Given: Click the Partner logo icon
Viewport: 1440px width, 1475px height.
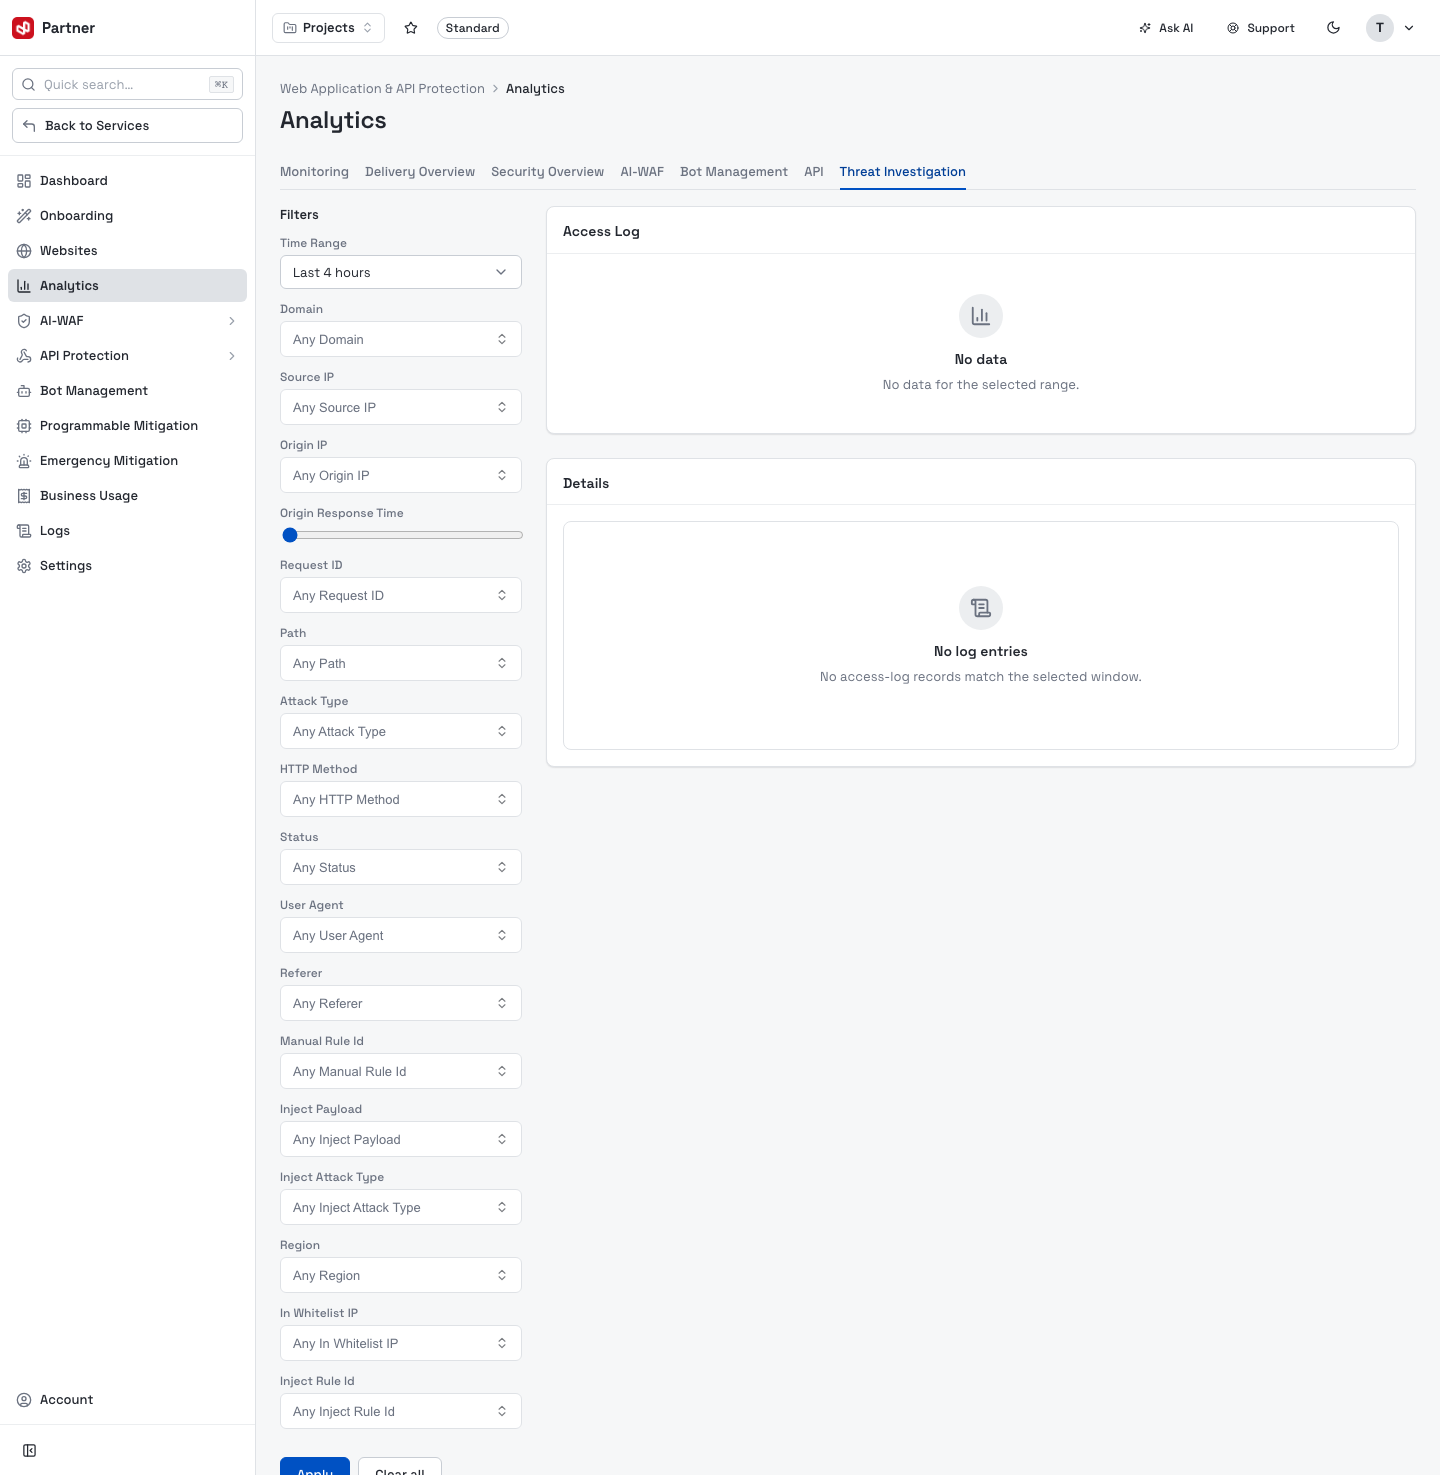Looking at the screenshot, I should (x=23, y=28).
